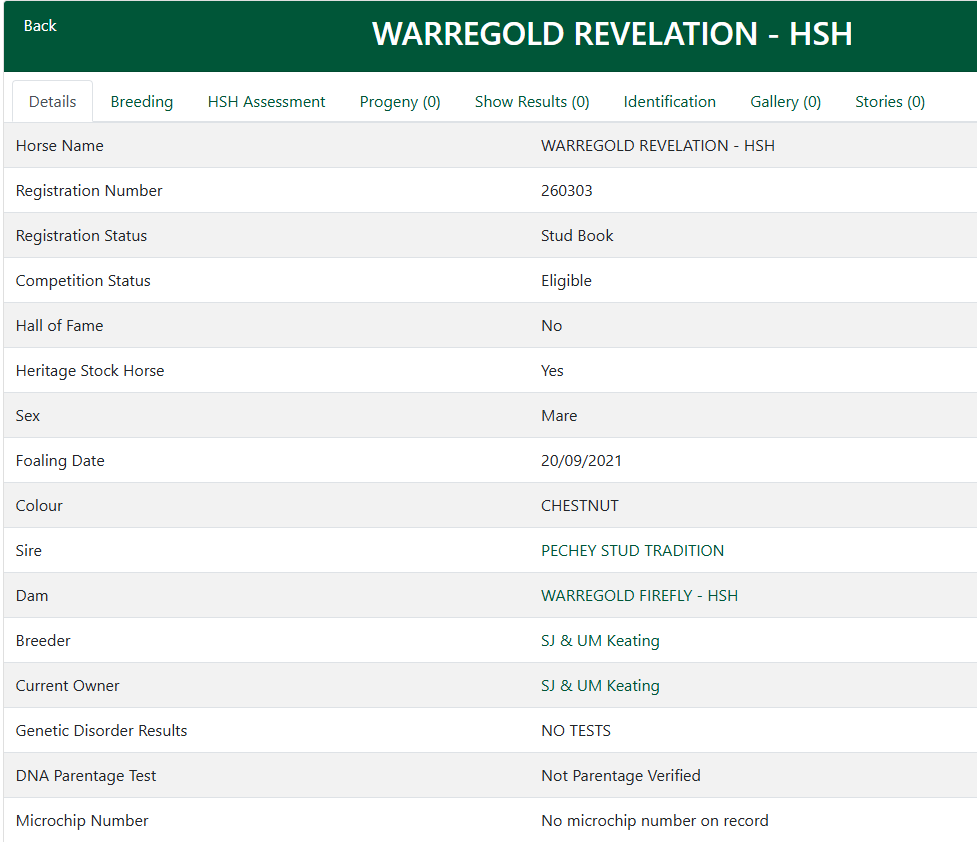Click the Registration Status label
Screen dimensions: 977x842
click(x=81, y=235)
